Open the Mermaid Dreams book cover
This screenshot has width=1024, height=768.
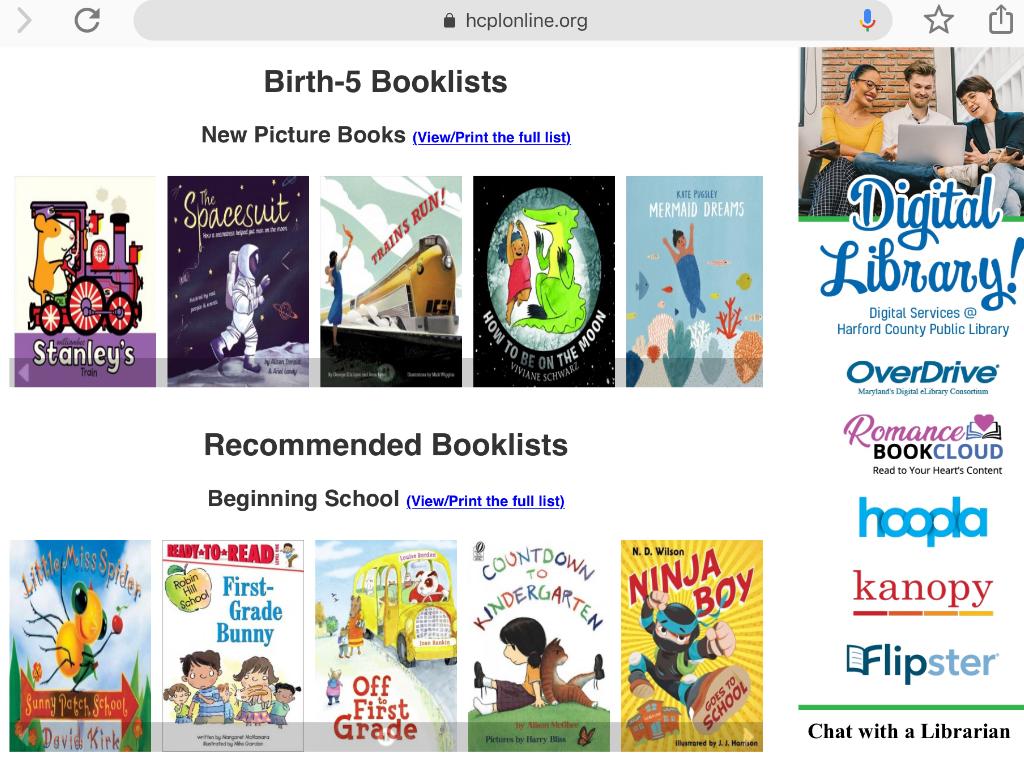coord(694,281)
